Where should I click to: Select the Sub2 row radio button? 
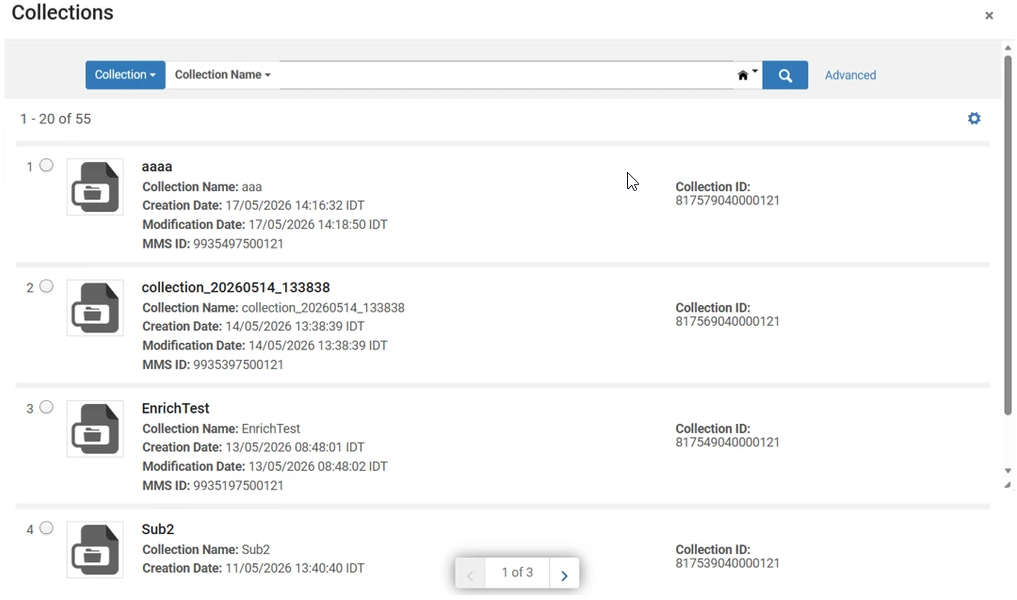tap(46, 528)
